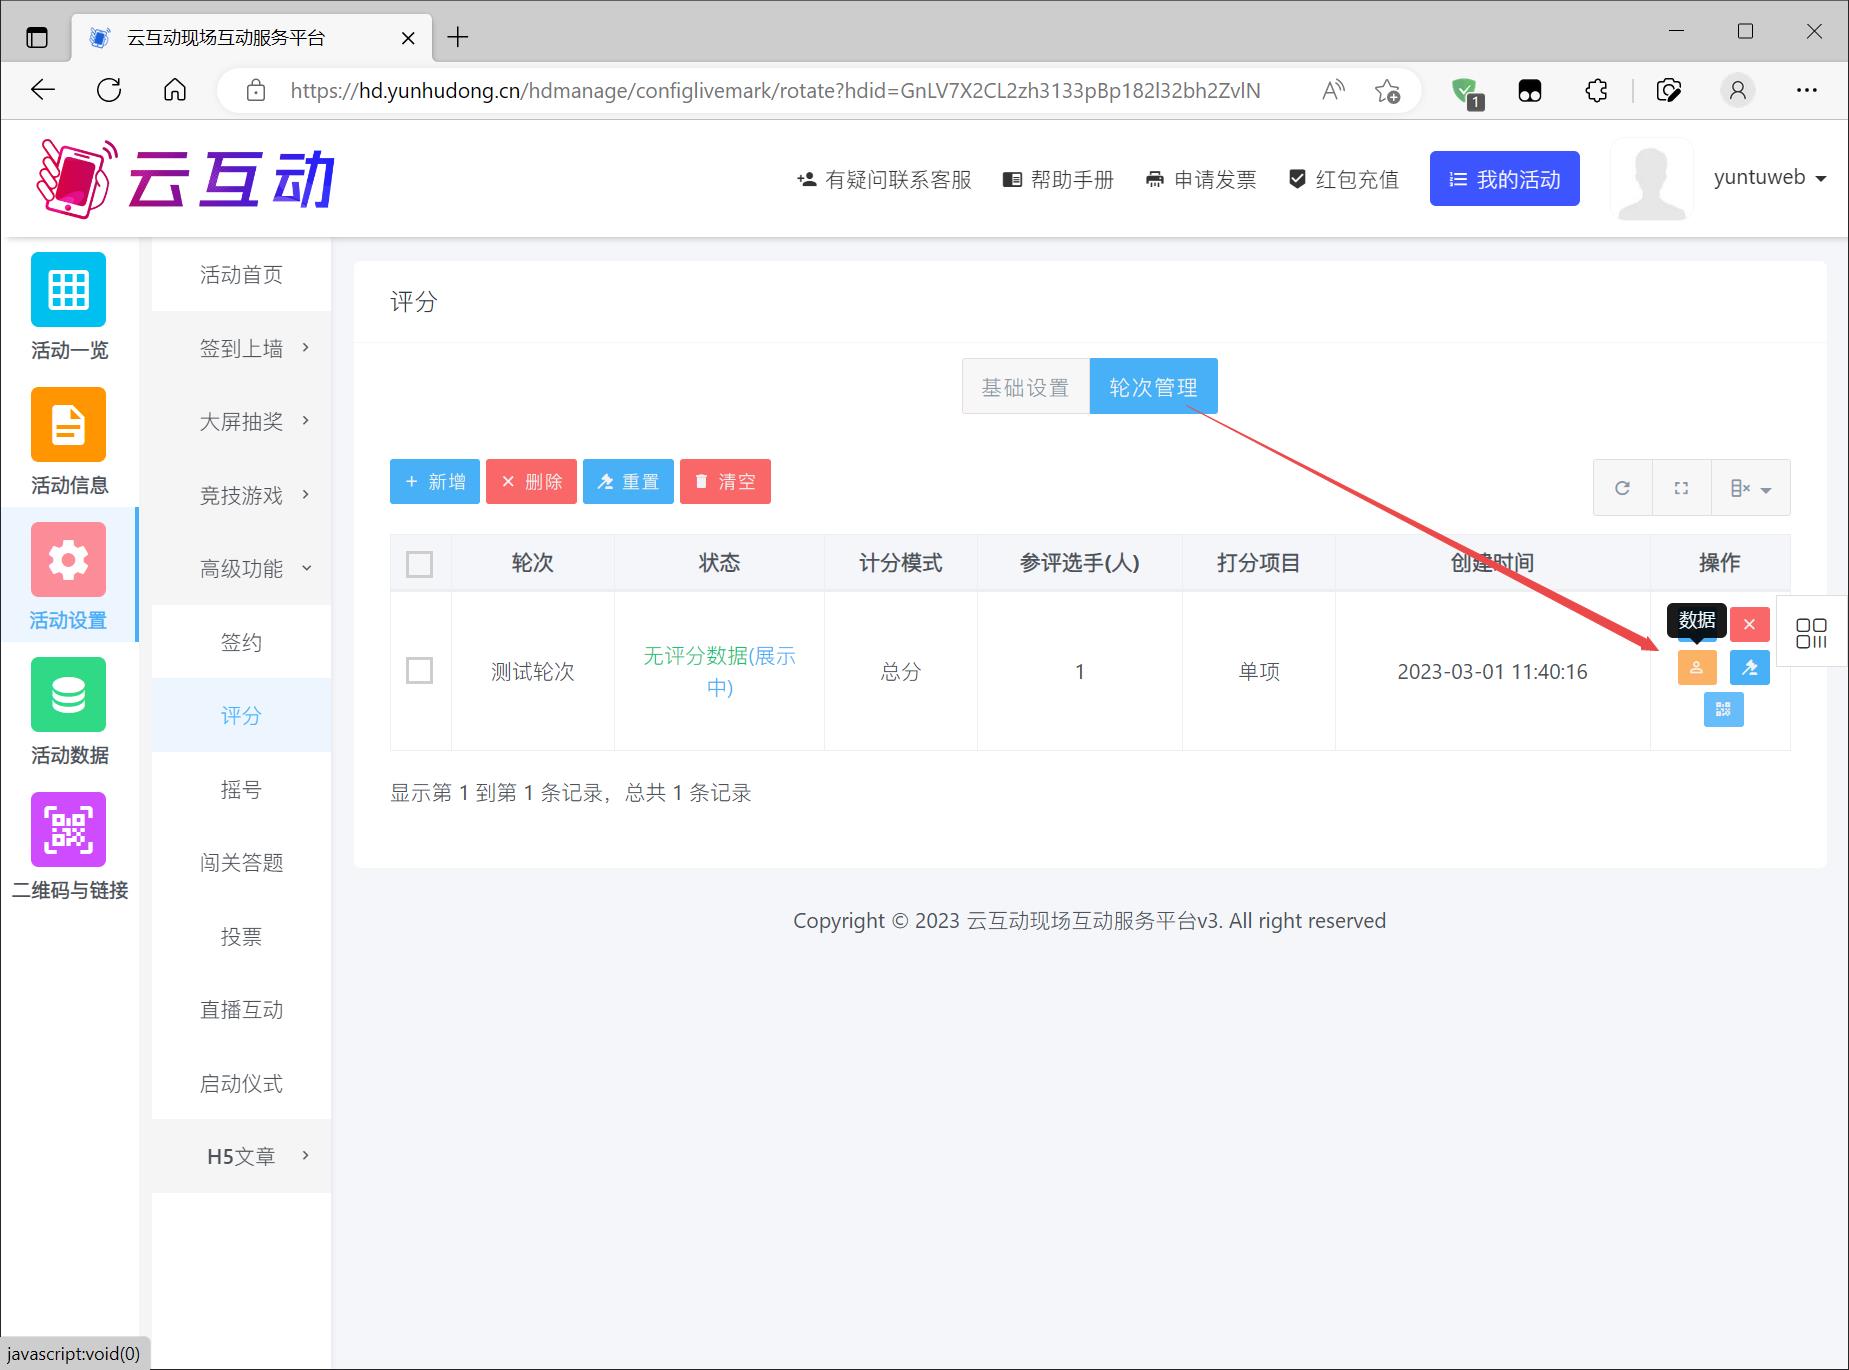
Task: Switch to the 基础设置 tab
Action: pyautogui.click(x=1025, y=387)
